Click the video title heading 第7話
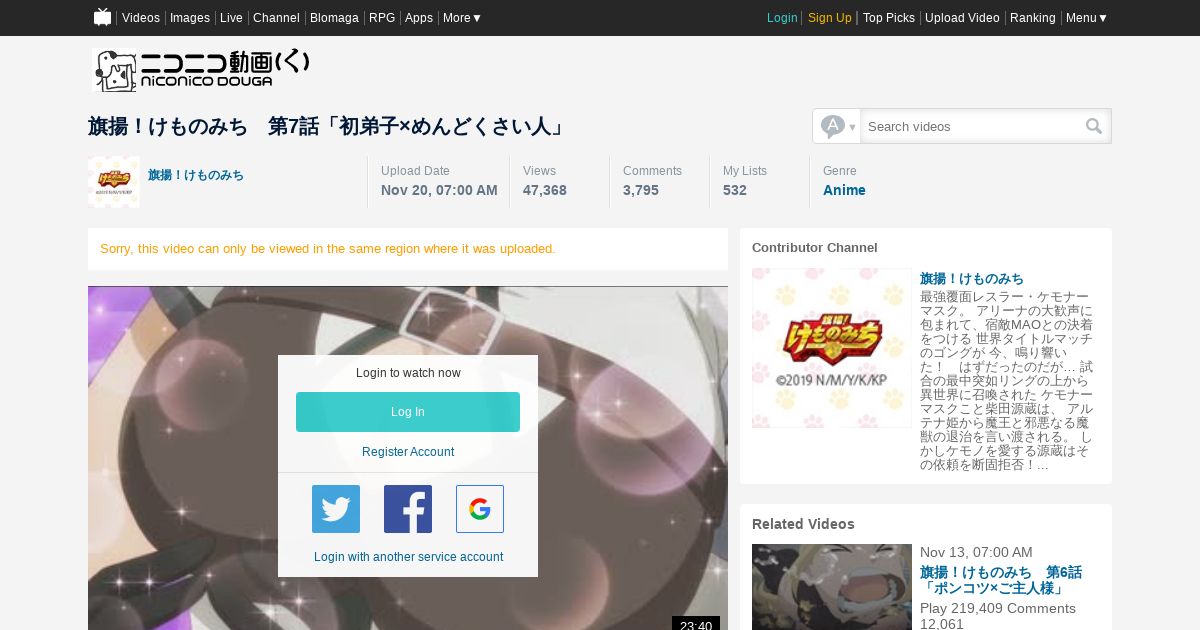 (327, 126)
